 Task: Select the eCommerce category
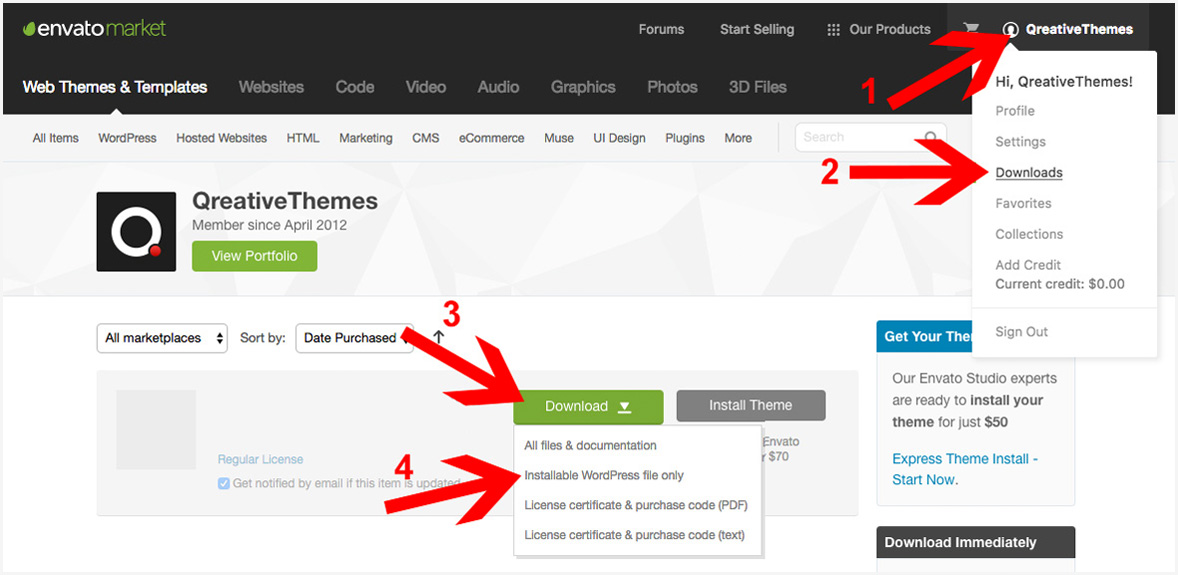(x=492, y=138)
